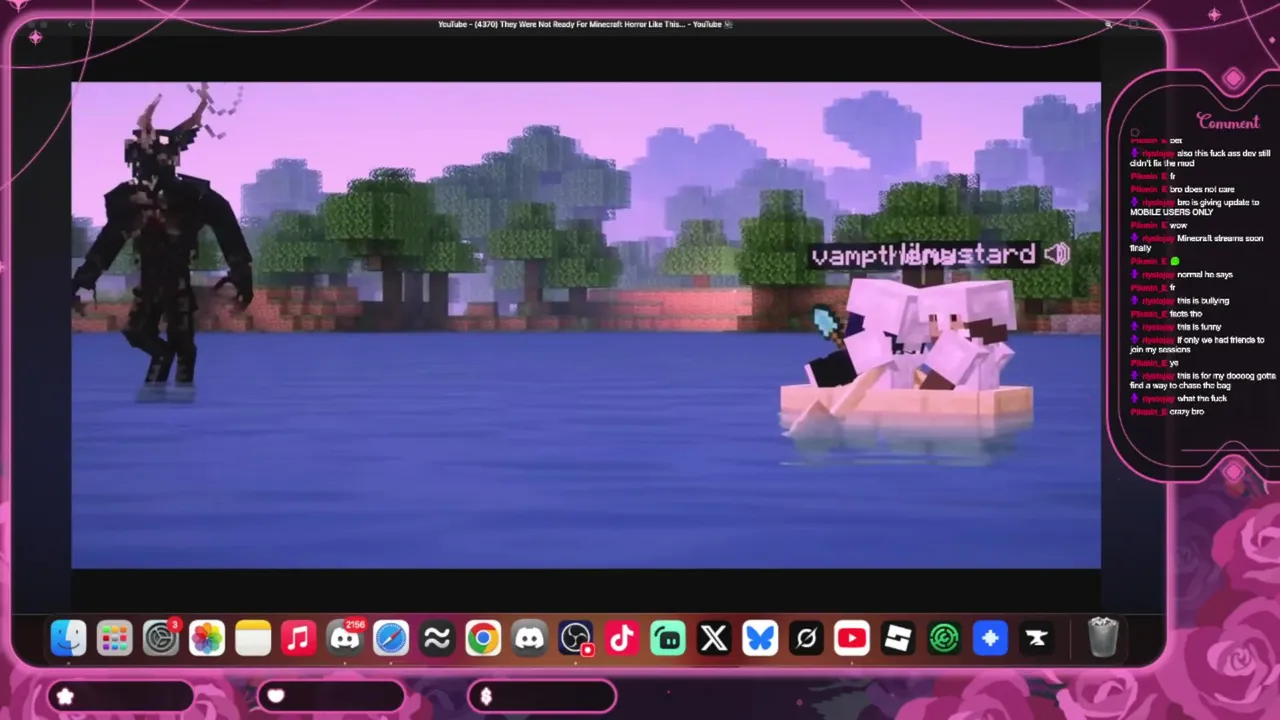Open the yellow Notes app

(x=253, y=638)
